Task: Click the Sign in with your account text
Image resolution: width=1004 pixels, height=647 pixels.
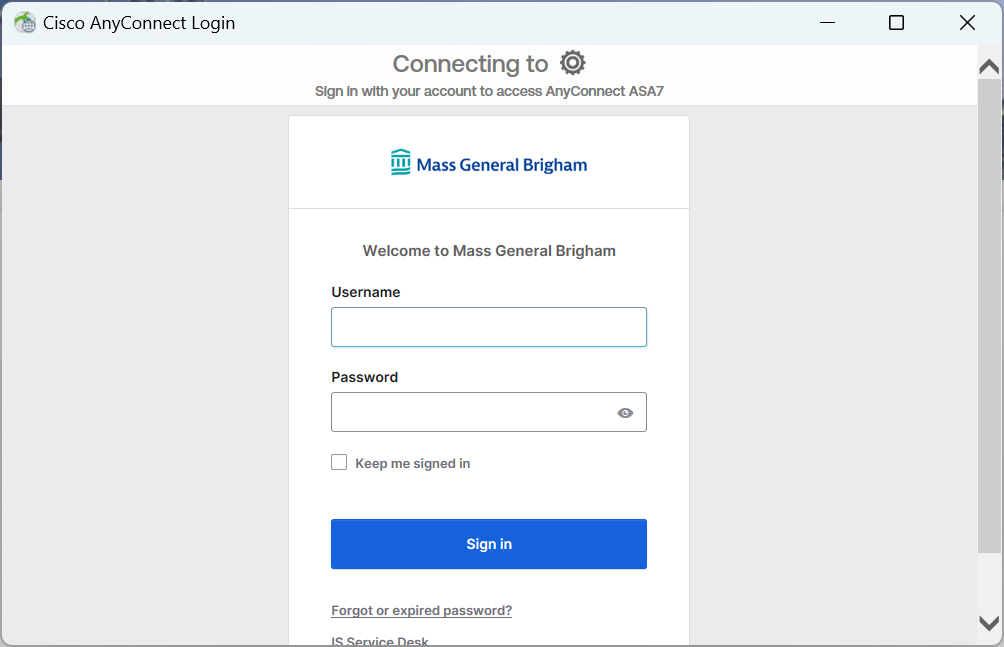Action: click(x=489, y=91)
